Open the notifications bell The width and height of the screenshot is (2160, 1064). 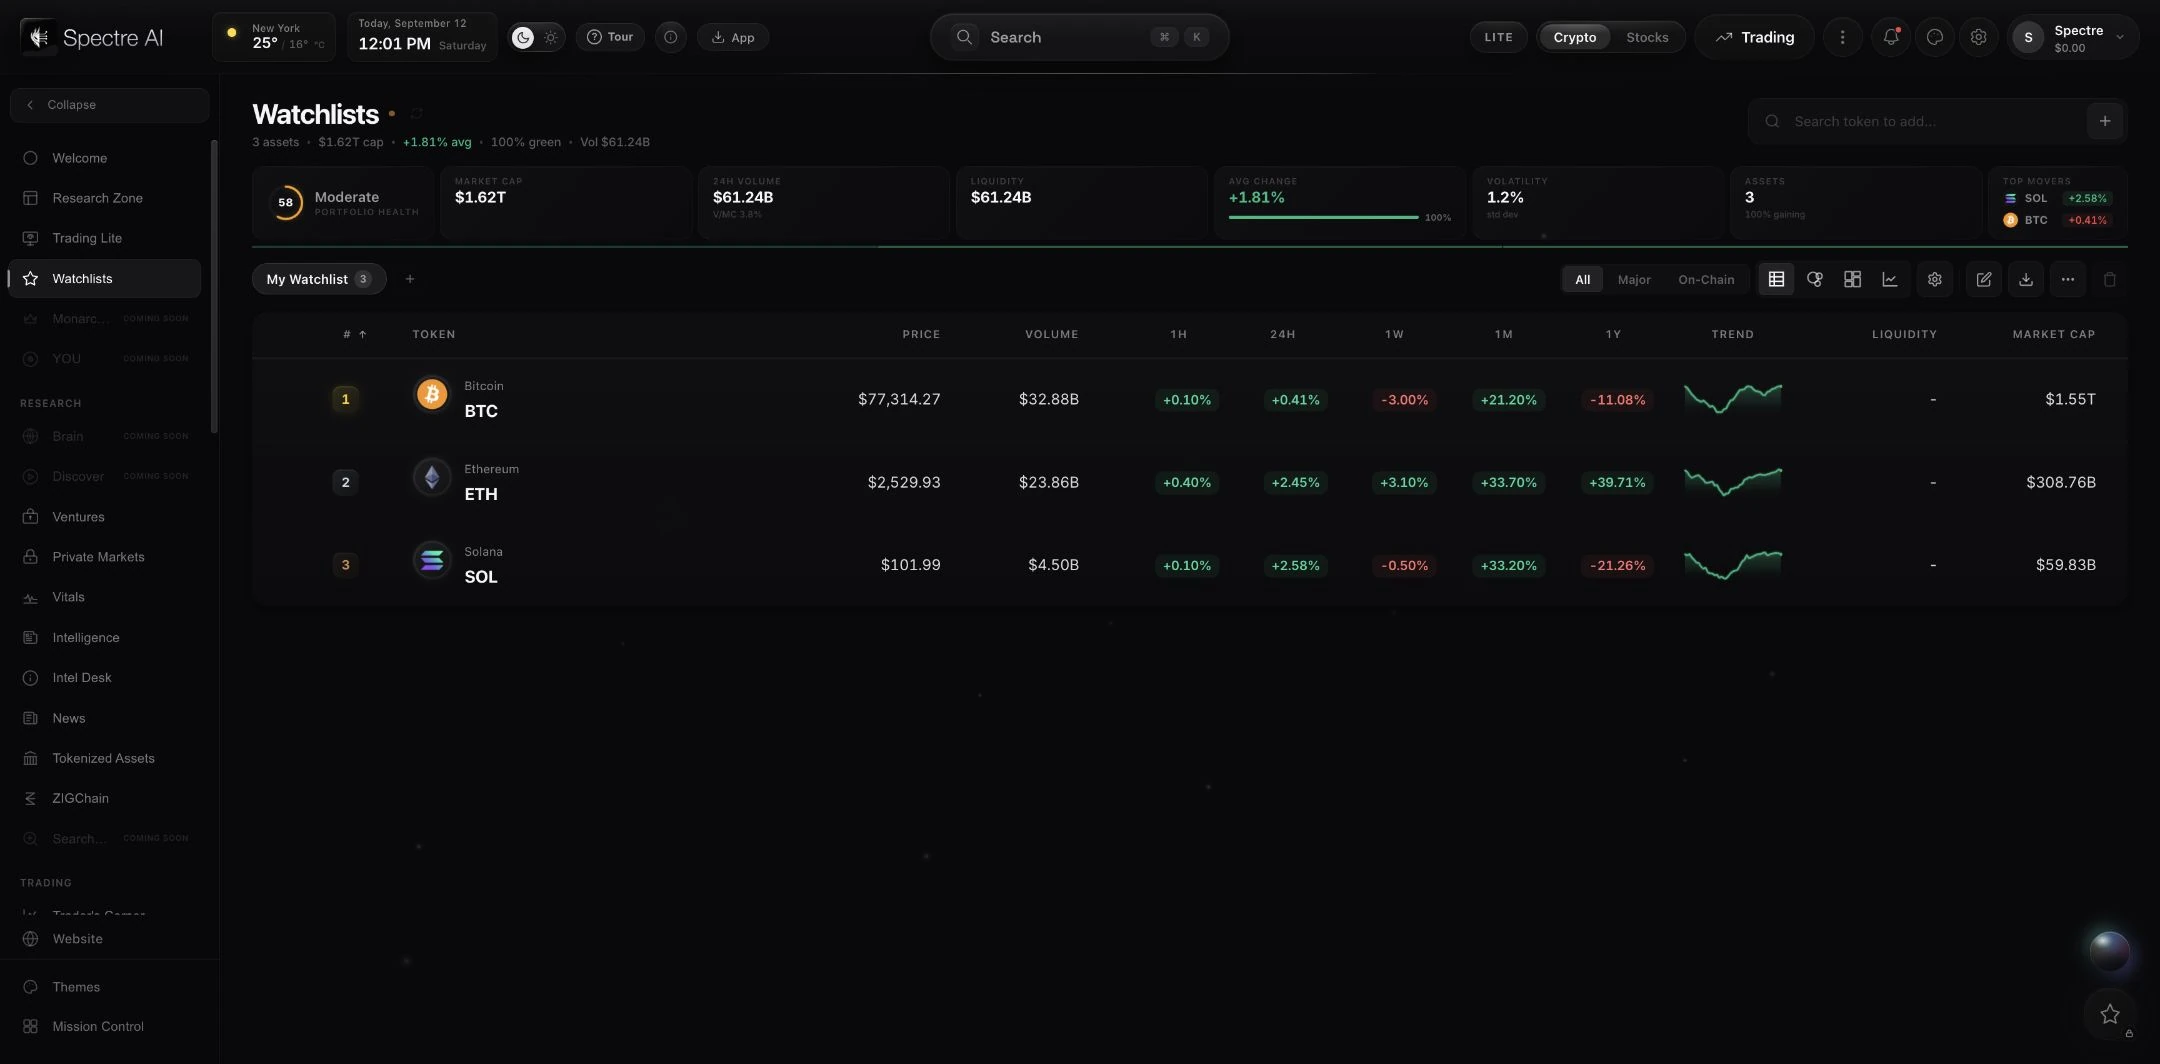[x=1891, y=37]
